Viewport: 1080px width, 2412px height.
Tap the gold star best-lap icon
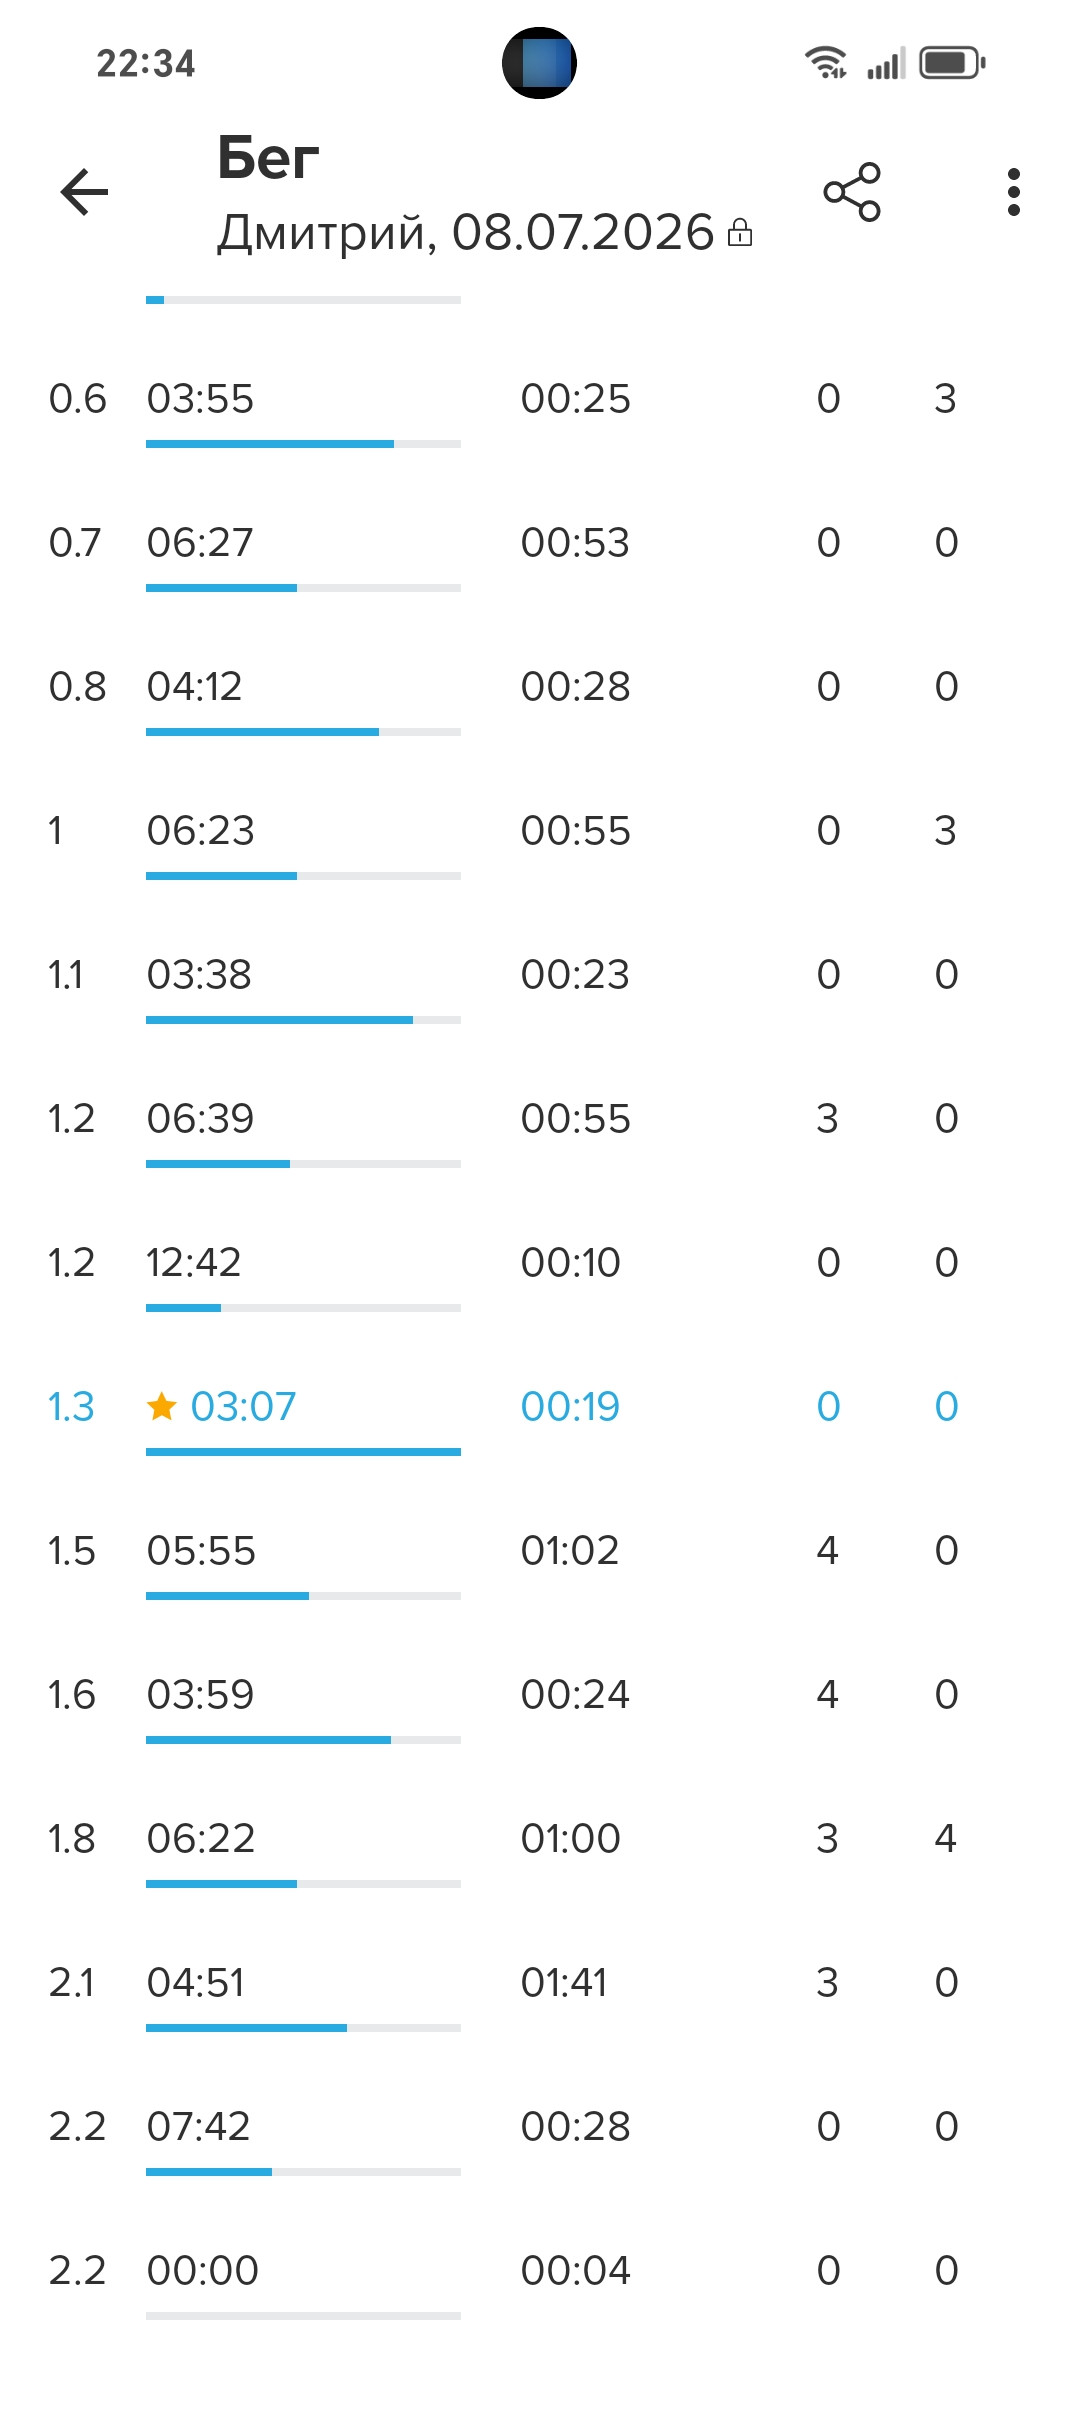pyautogui.click(x=162, y=1407)
